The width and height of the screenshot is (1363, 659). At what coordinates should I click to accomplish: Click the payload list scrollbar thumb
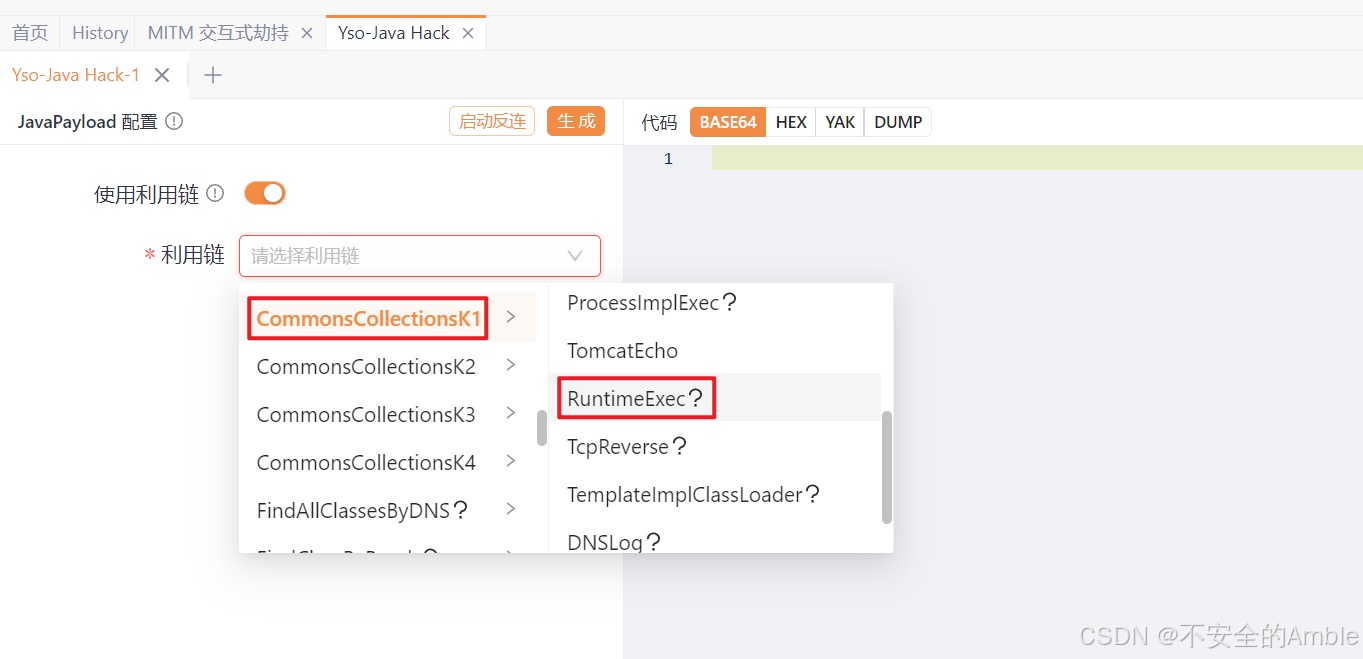887,467
